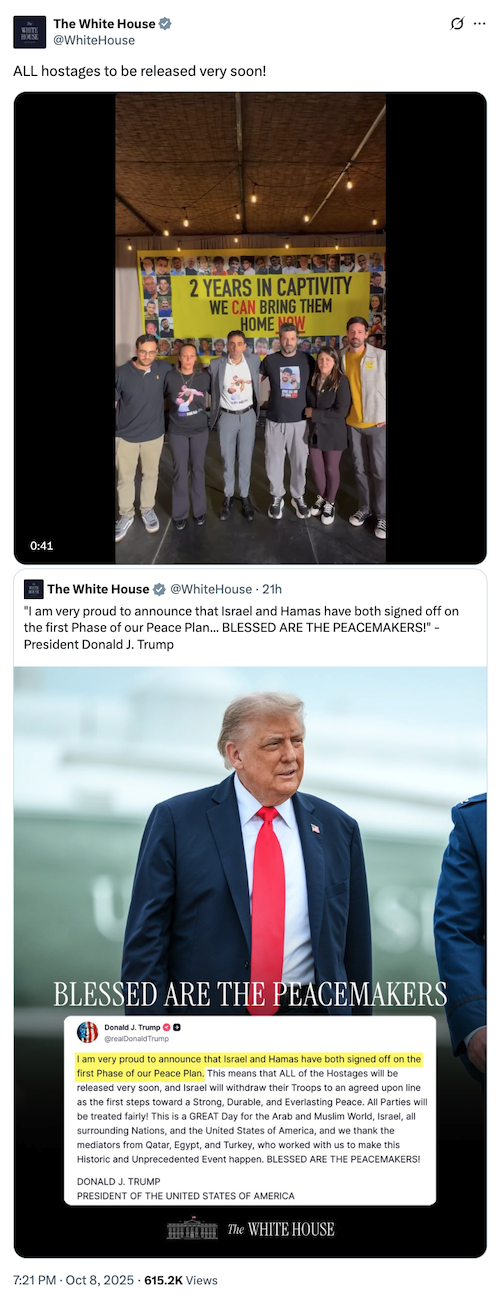Open the Trump image in the quoted tweet
The width and height of the screenshot is (500, 1299).
pos(250,962)
